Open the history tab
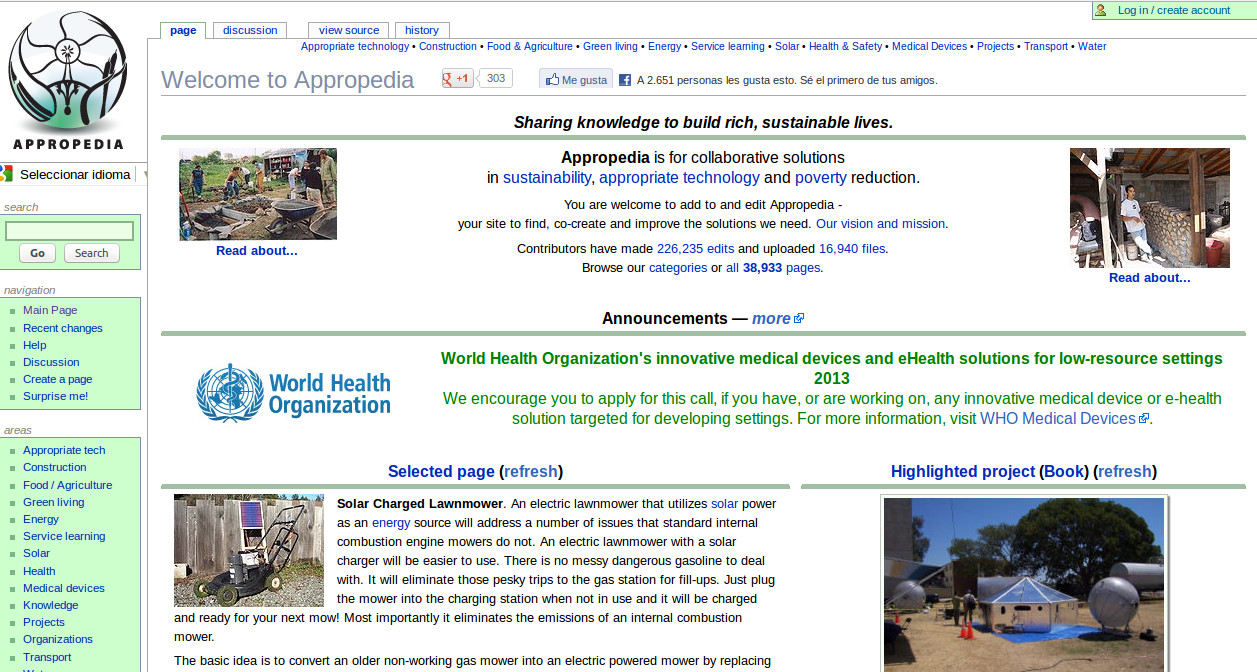Viewport: 1257px width, 672px height. pyautogui.click(x=421, y=30)
